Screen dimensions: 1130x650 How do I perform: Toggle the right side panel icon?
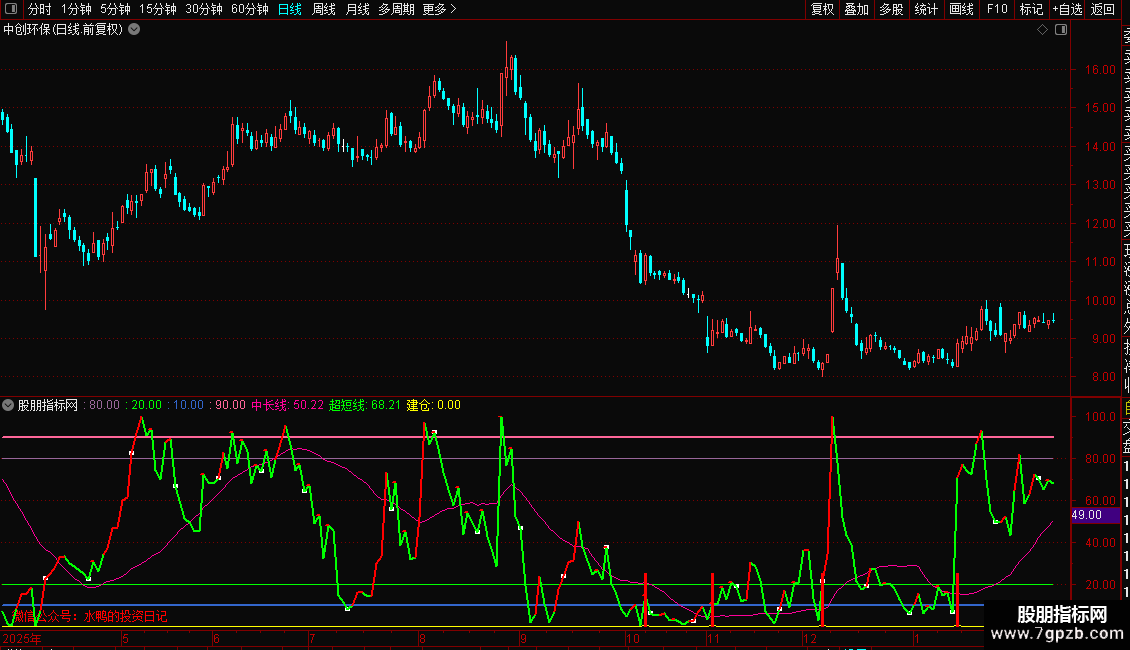coord(1061,30)
